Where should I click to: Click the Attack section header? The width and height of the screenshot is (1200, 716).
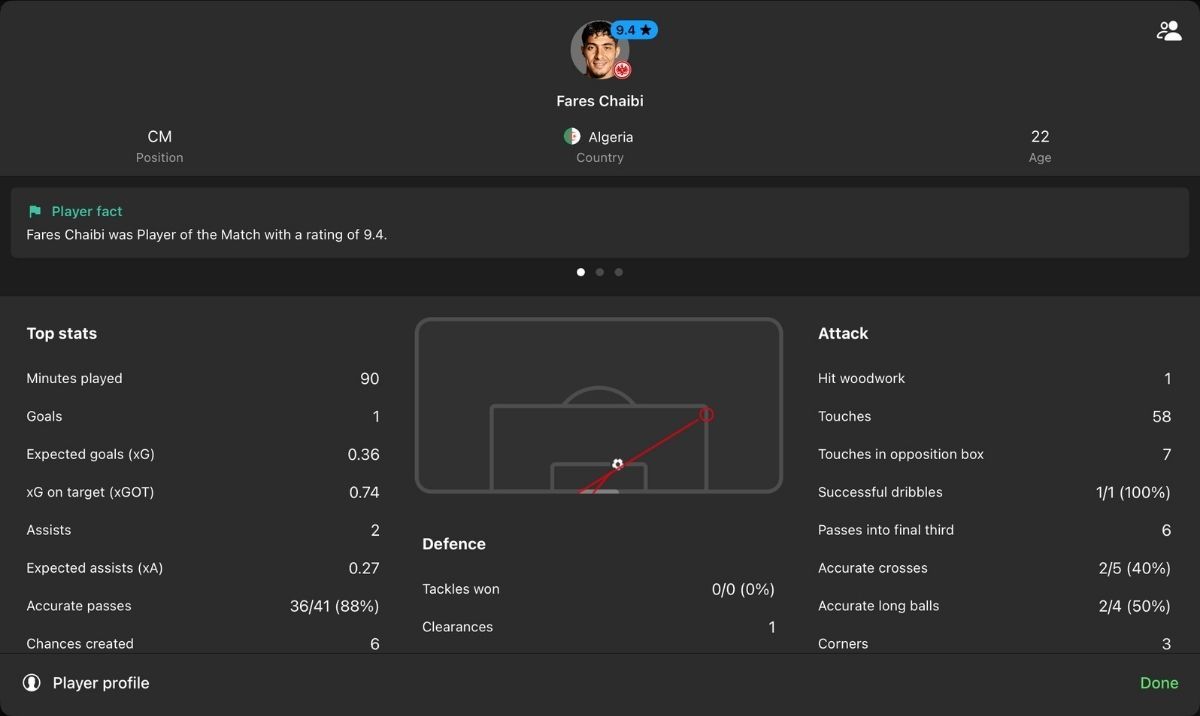click(843, 333)
